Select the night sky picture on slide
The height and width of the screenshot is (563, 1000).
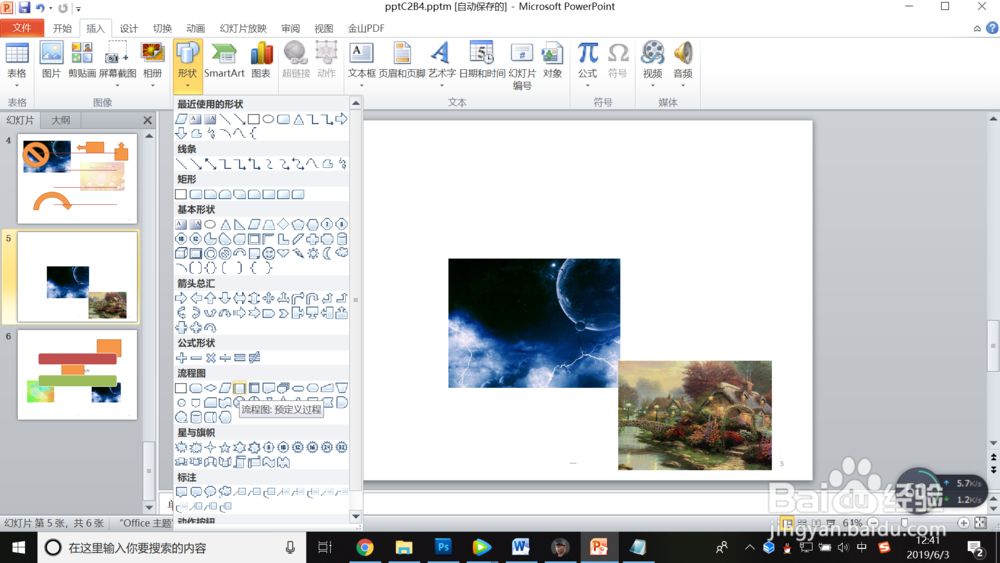pos(534,323)
